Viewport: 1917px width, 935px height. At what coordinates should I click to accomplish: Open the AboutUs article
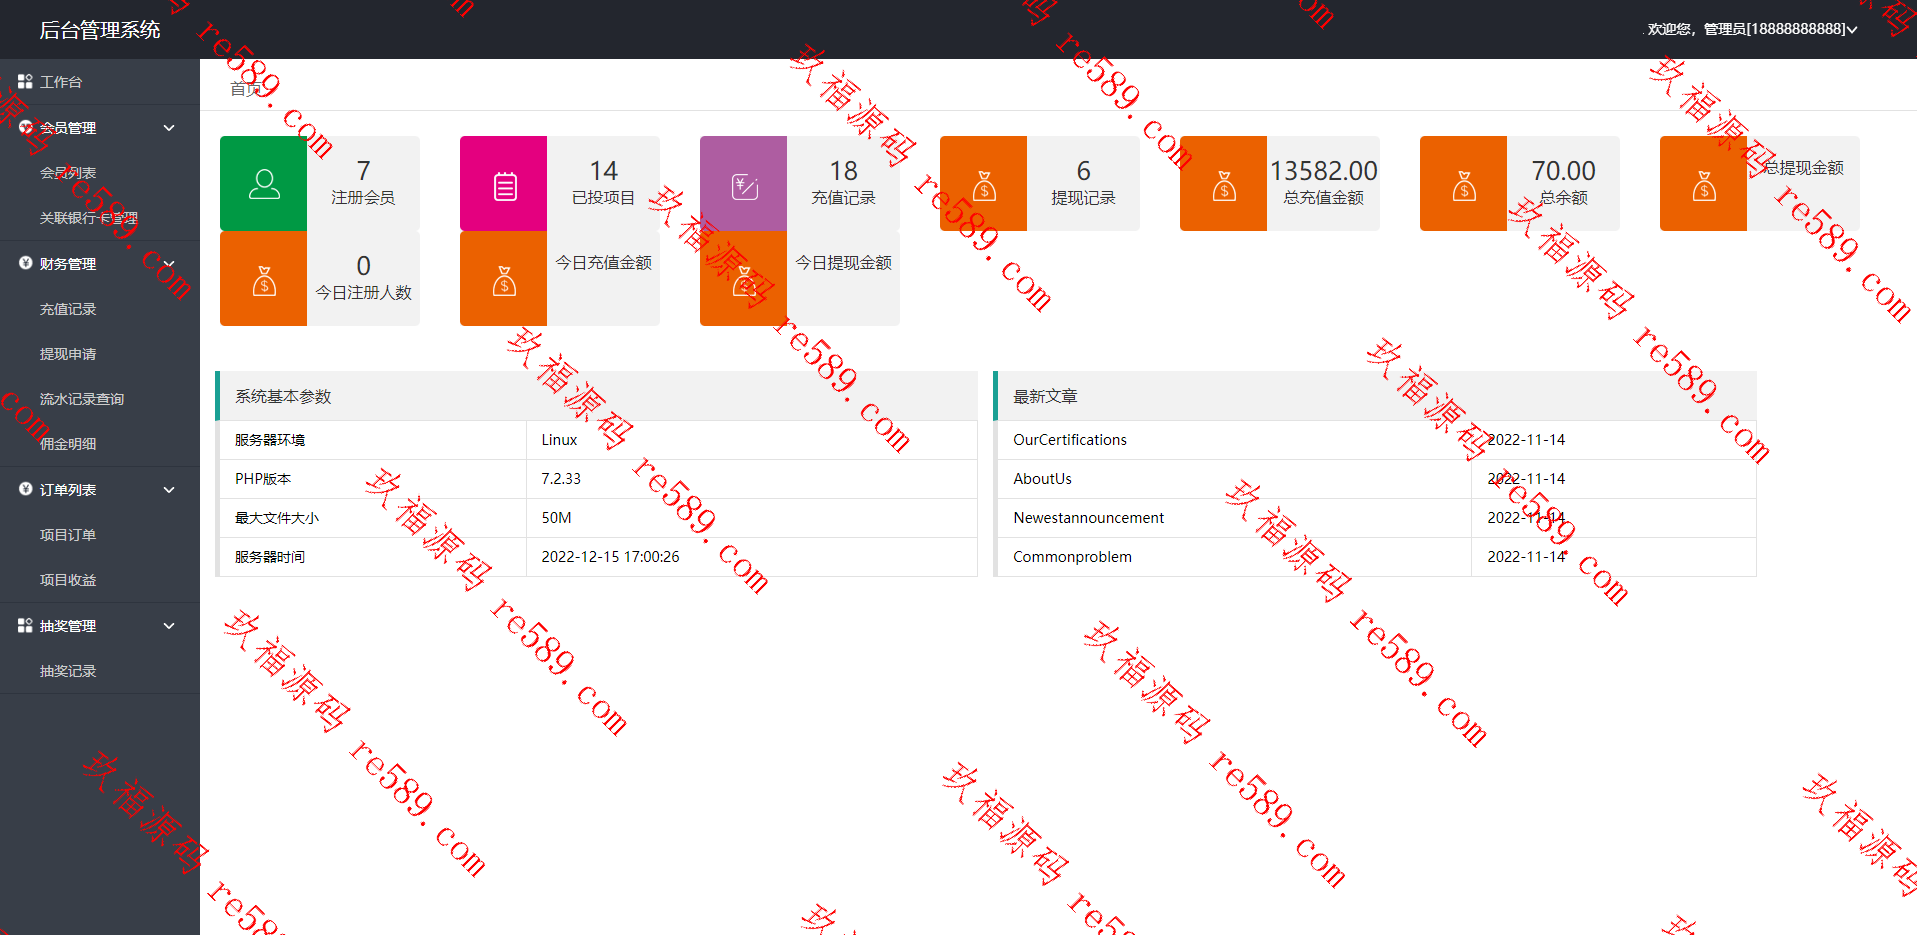[x=1042, y=479]
